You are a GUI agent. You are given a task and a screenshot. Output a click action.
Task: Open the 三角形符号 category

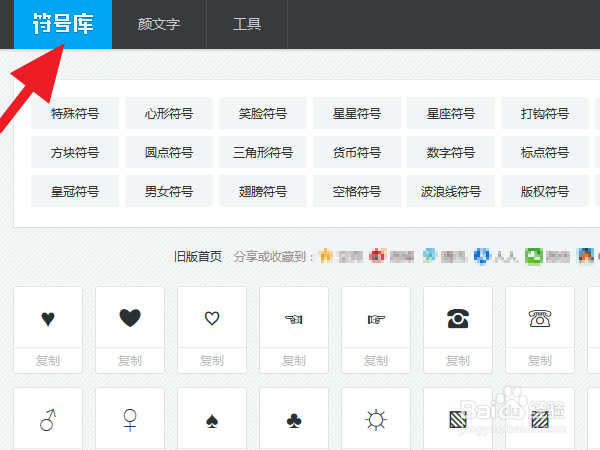(x=263, y=152)
